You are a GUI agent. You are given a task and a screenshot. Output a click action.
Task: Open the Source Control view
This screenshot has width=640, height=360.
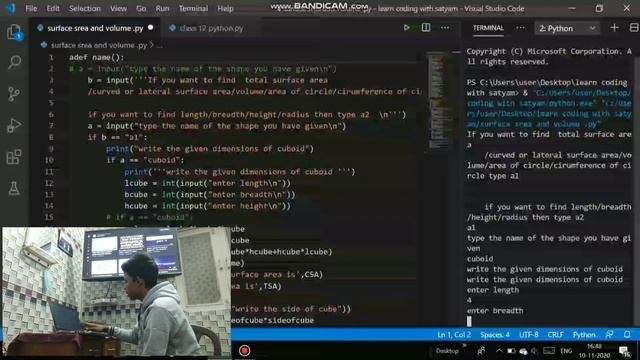pyautogui.click(x=14, y=94)
